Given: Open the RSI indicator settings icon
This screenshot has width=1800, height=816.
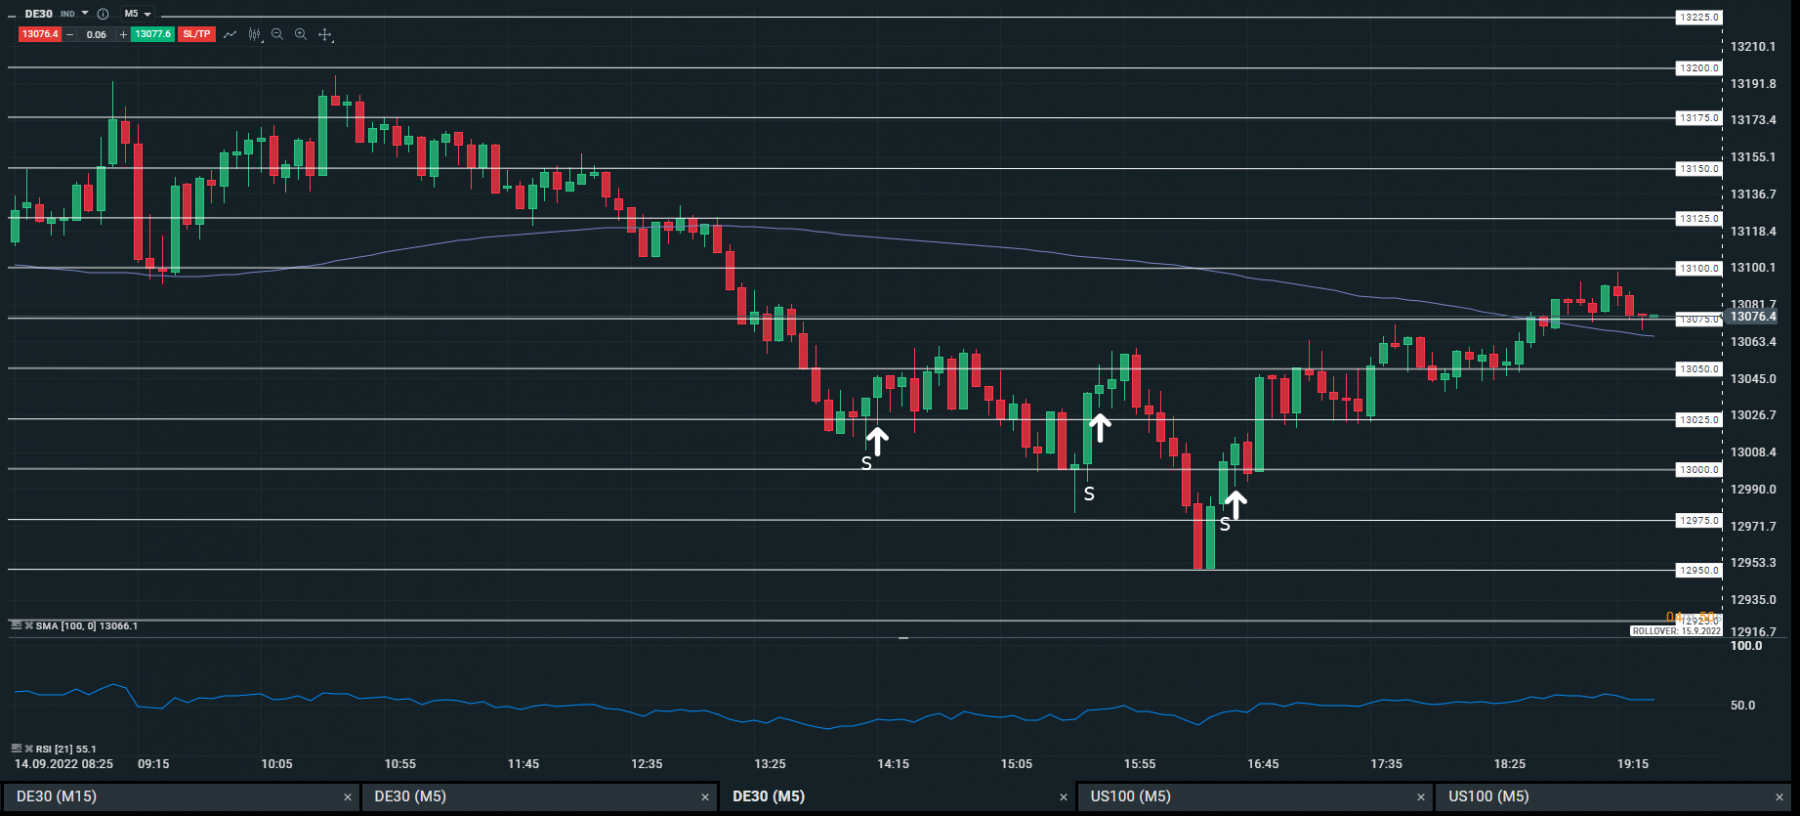Looking at the screenshot, I should (x=16, y=748).
